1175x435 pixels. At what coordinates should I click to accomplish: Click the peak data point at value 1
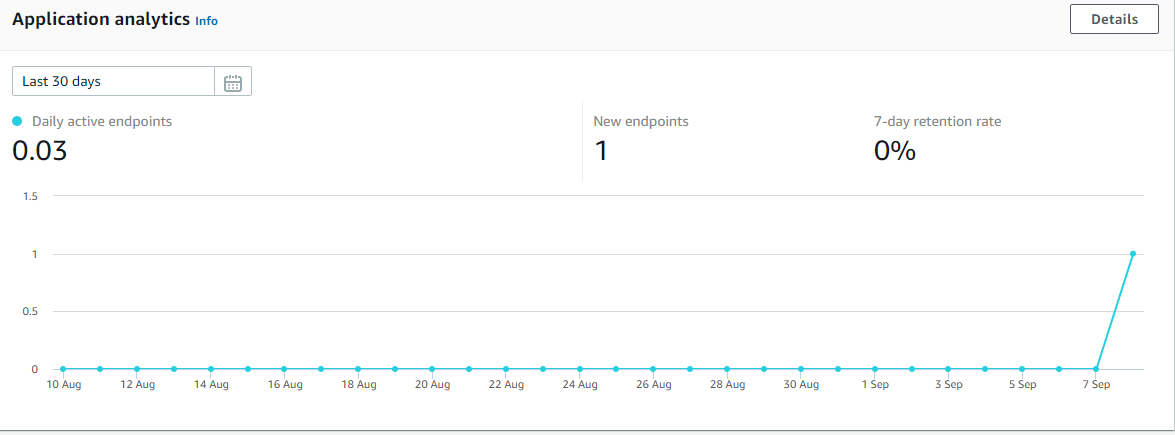[x=1132, y=254]
